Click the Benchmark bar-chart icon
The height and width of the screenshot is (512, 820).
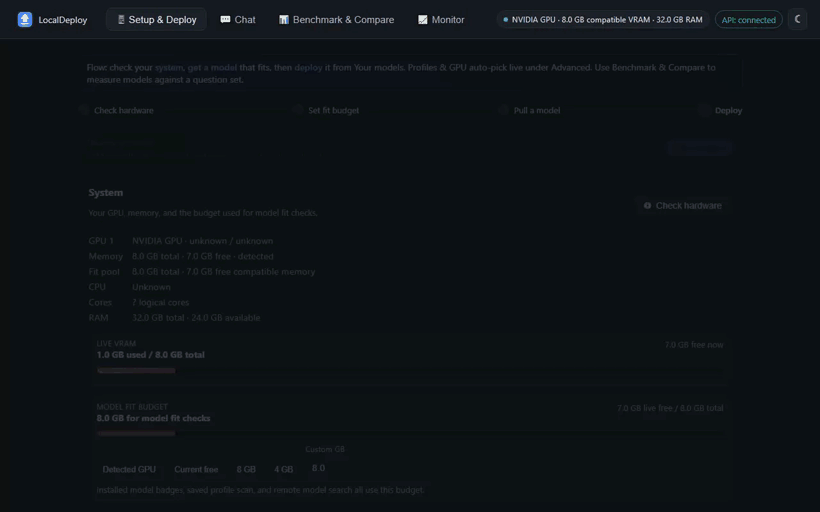click(x=283, y=19)
